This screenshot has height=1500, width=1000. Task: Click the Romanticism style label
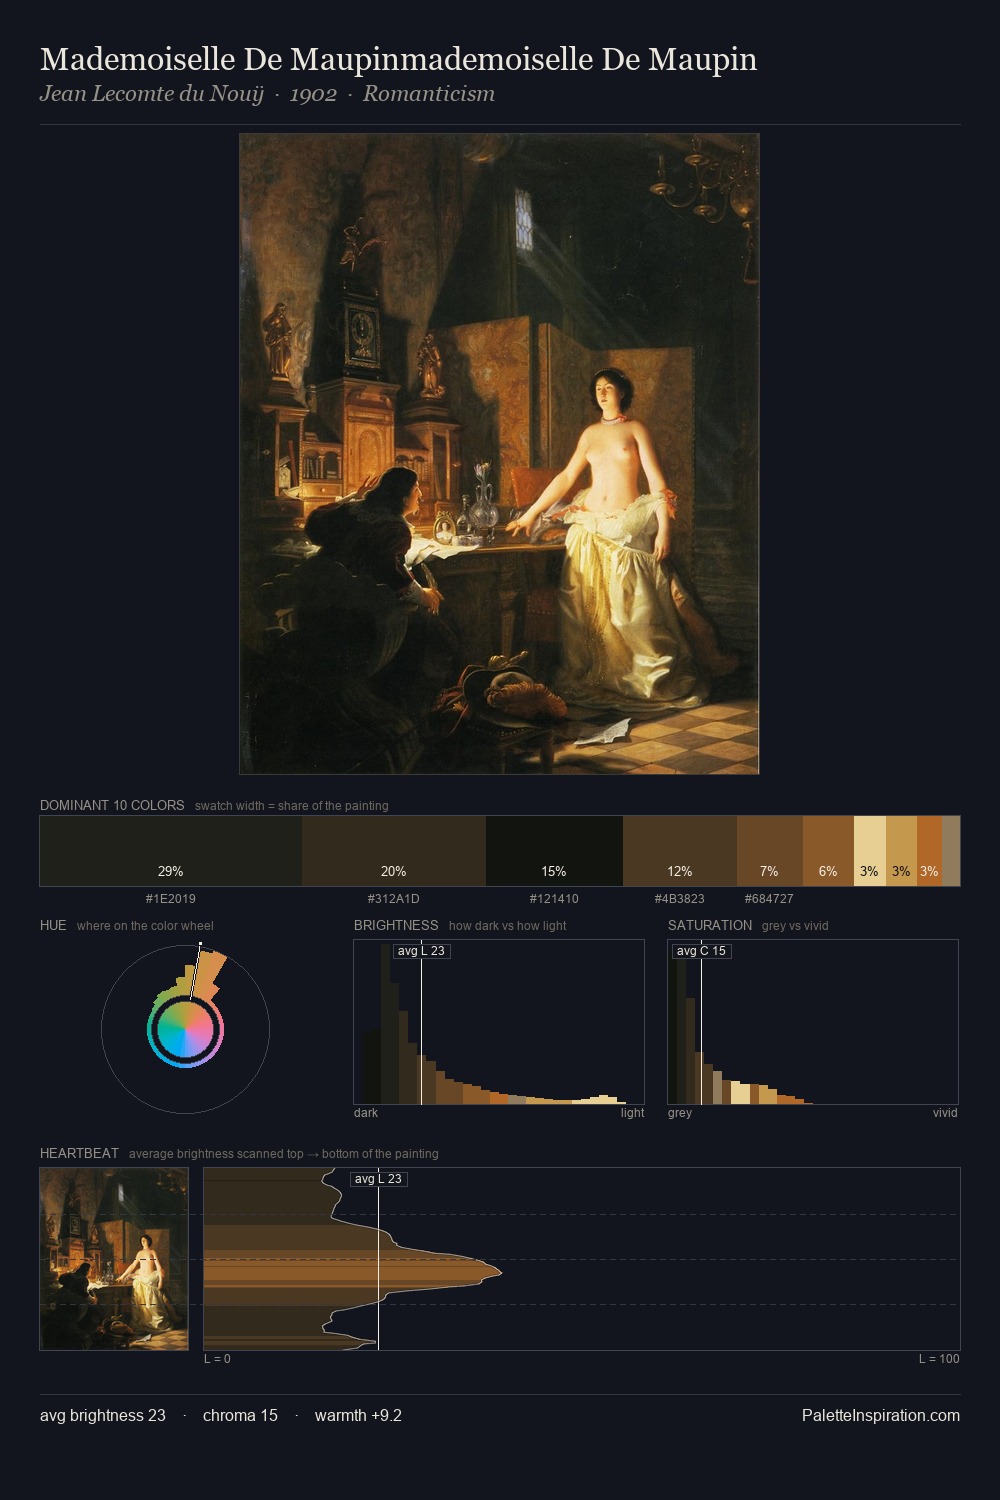[429, 94]
